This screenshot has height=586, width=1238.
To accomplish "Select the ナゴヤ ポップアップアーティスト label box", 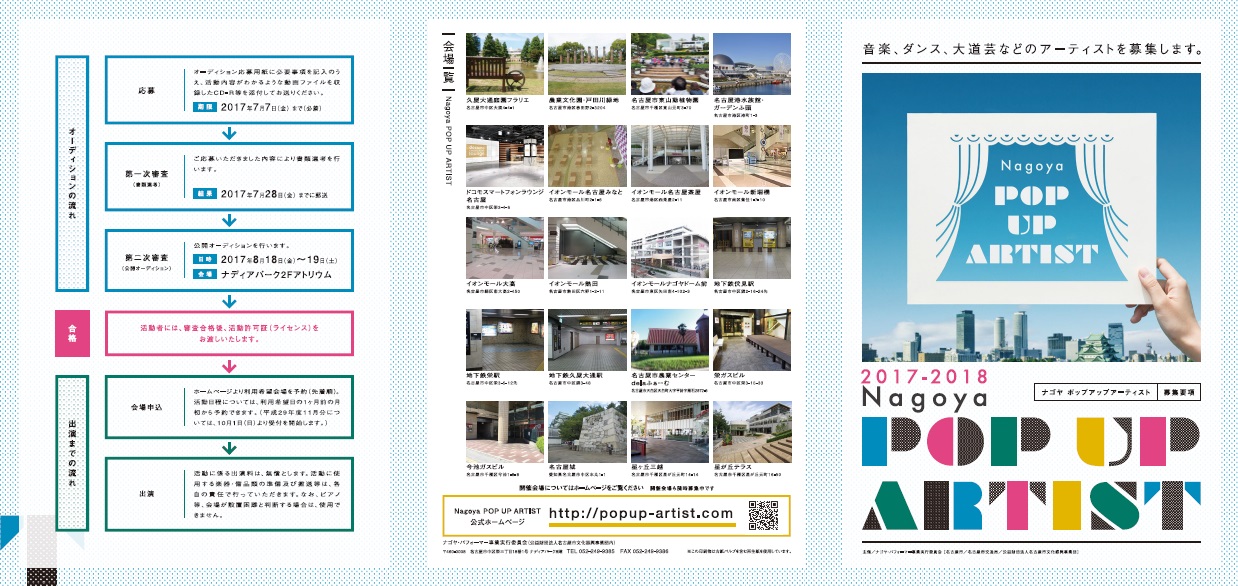I will coord(1095,393).
